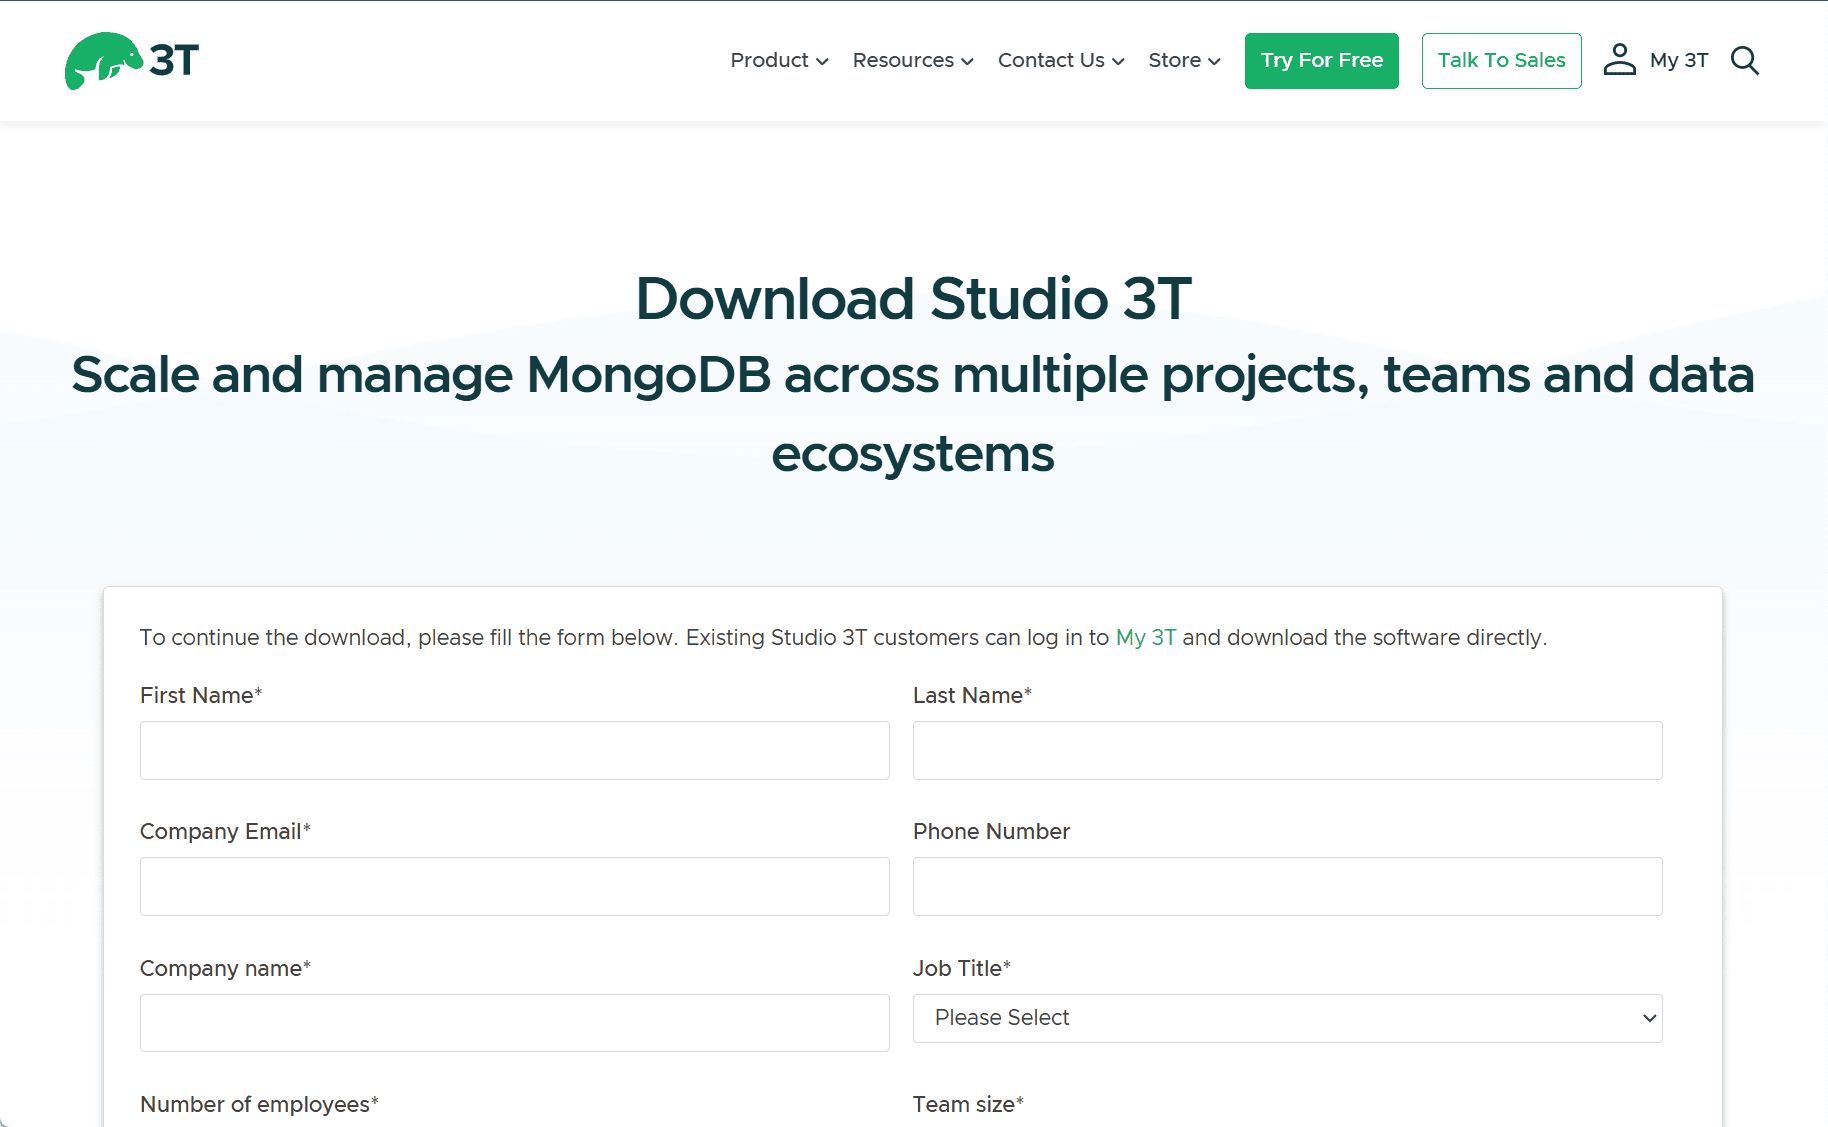Viewport: 1828px width, 1127px height.
Task: Click the Download Studio 3T heading
Action: (913, 299)
